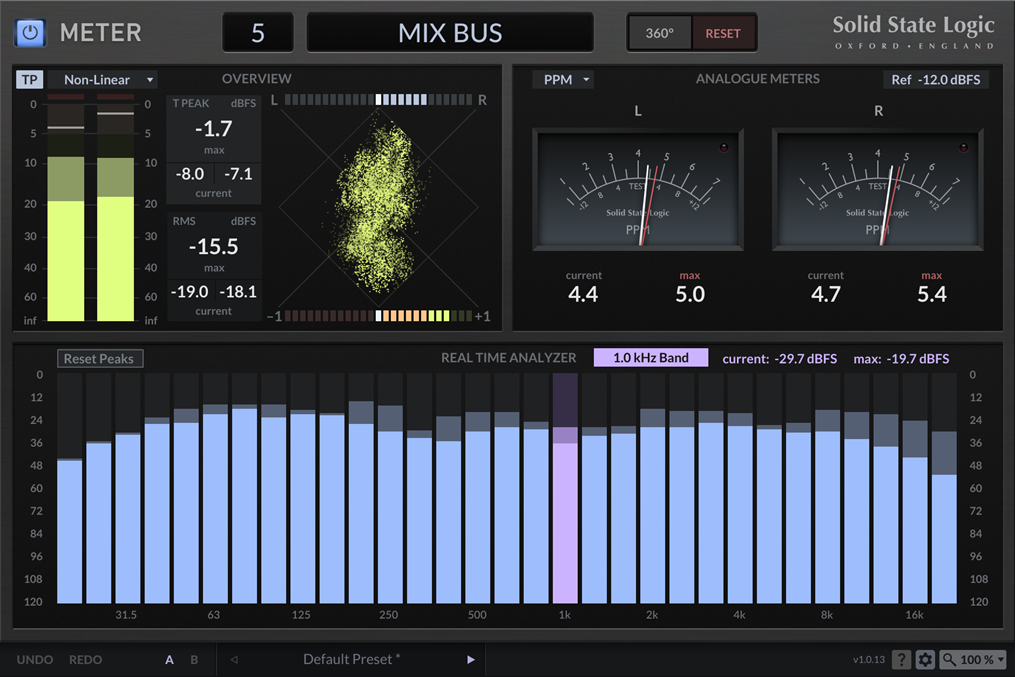1015x677 pixels.
Task: Click the UNDO control
Action: [35, 660]
